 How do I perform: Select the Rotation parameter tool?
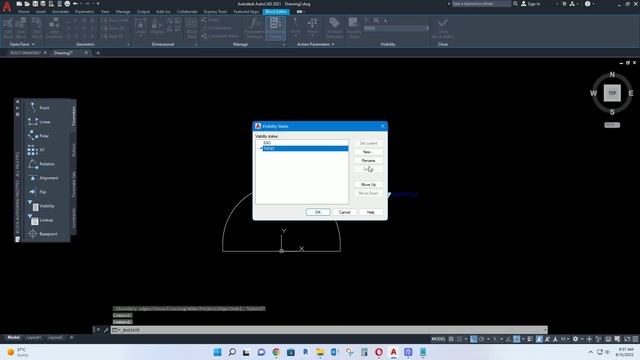point(41,164)
